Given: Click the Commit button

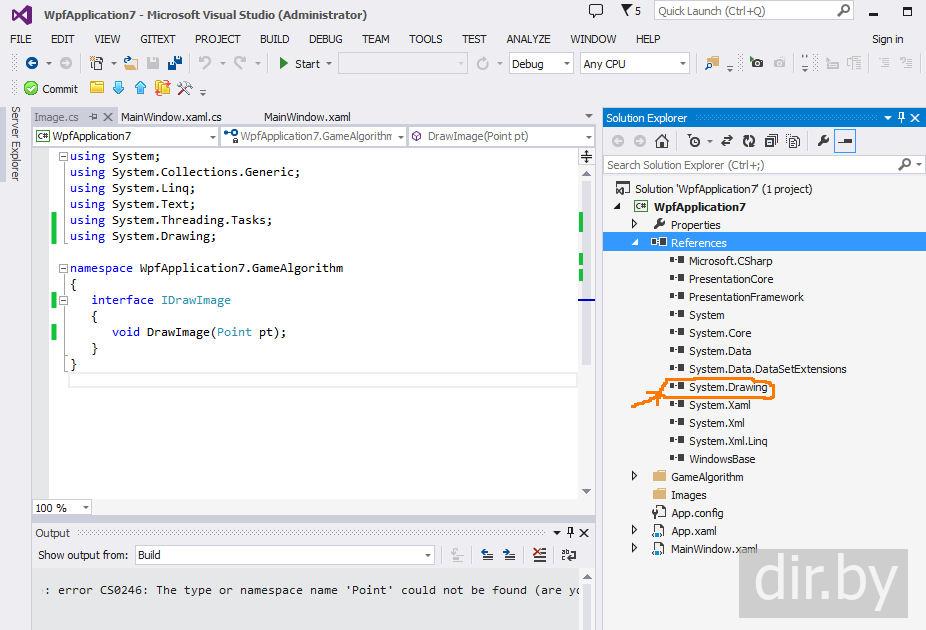Looking at the screenshot, I should pos(51,89).
